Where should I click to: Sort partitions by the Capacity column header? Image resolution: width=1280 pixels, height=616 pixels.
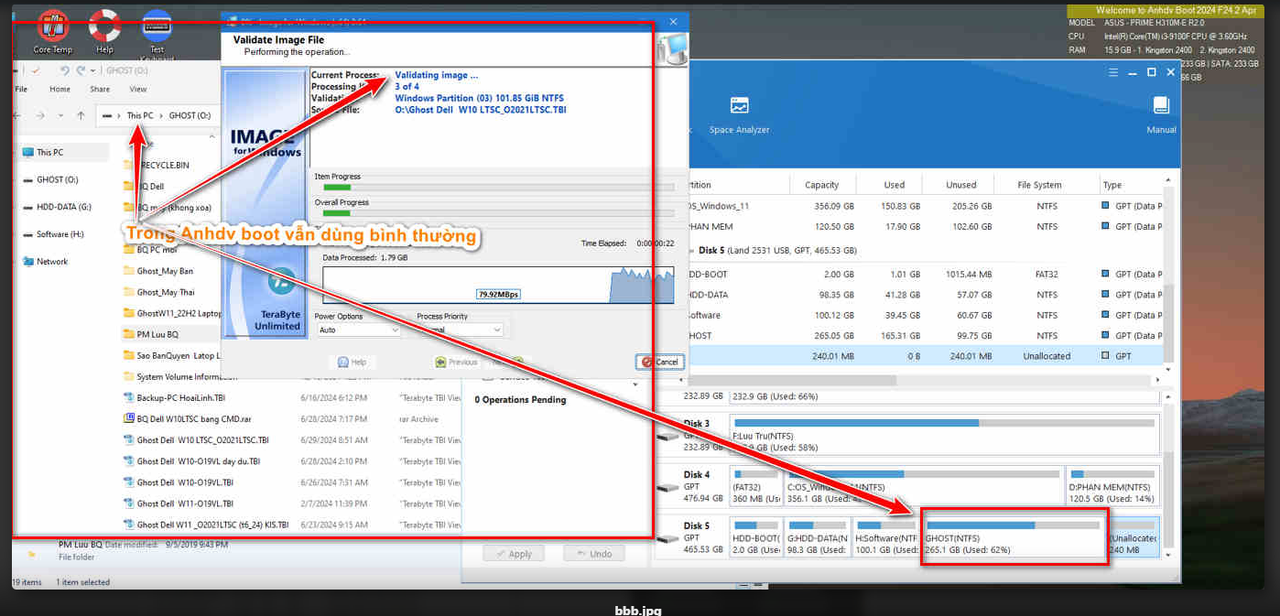point(822,185)
